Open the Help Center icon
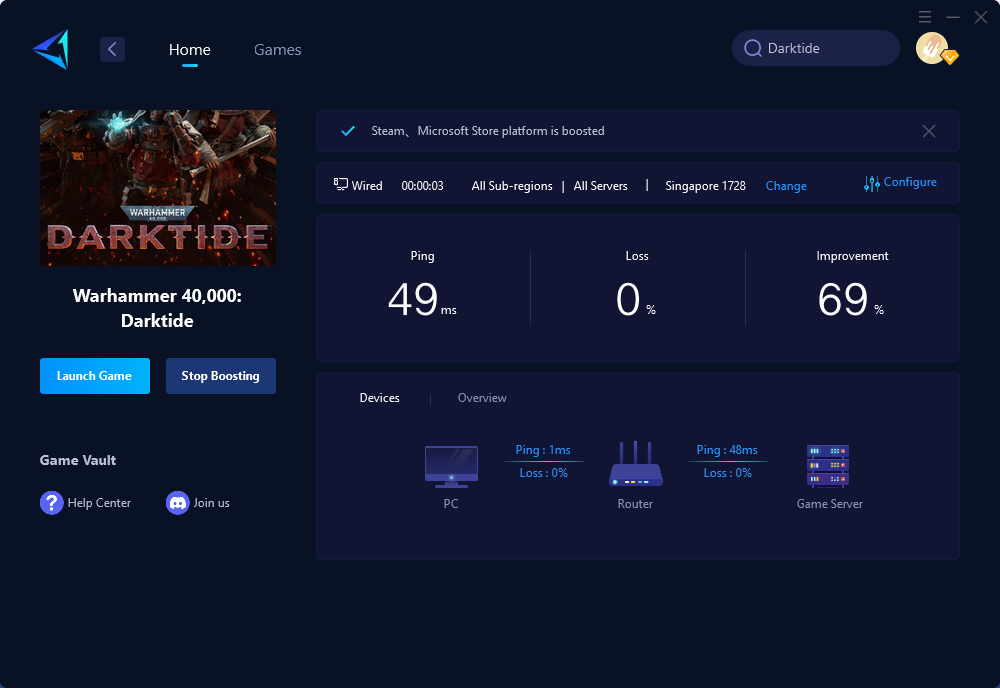Viewport: 1000px width, 688px height. pyautogui.click(x=52, y=503)
